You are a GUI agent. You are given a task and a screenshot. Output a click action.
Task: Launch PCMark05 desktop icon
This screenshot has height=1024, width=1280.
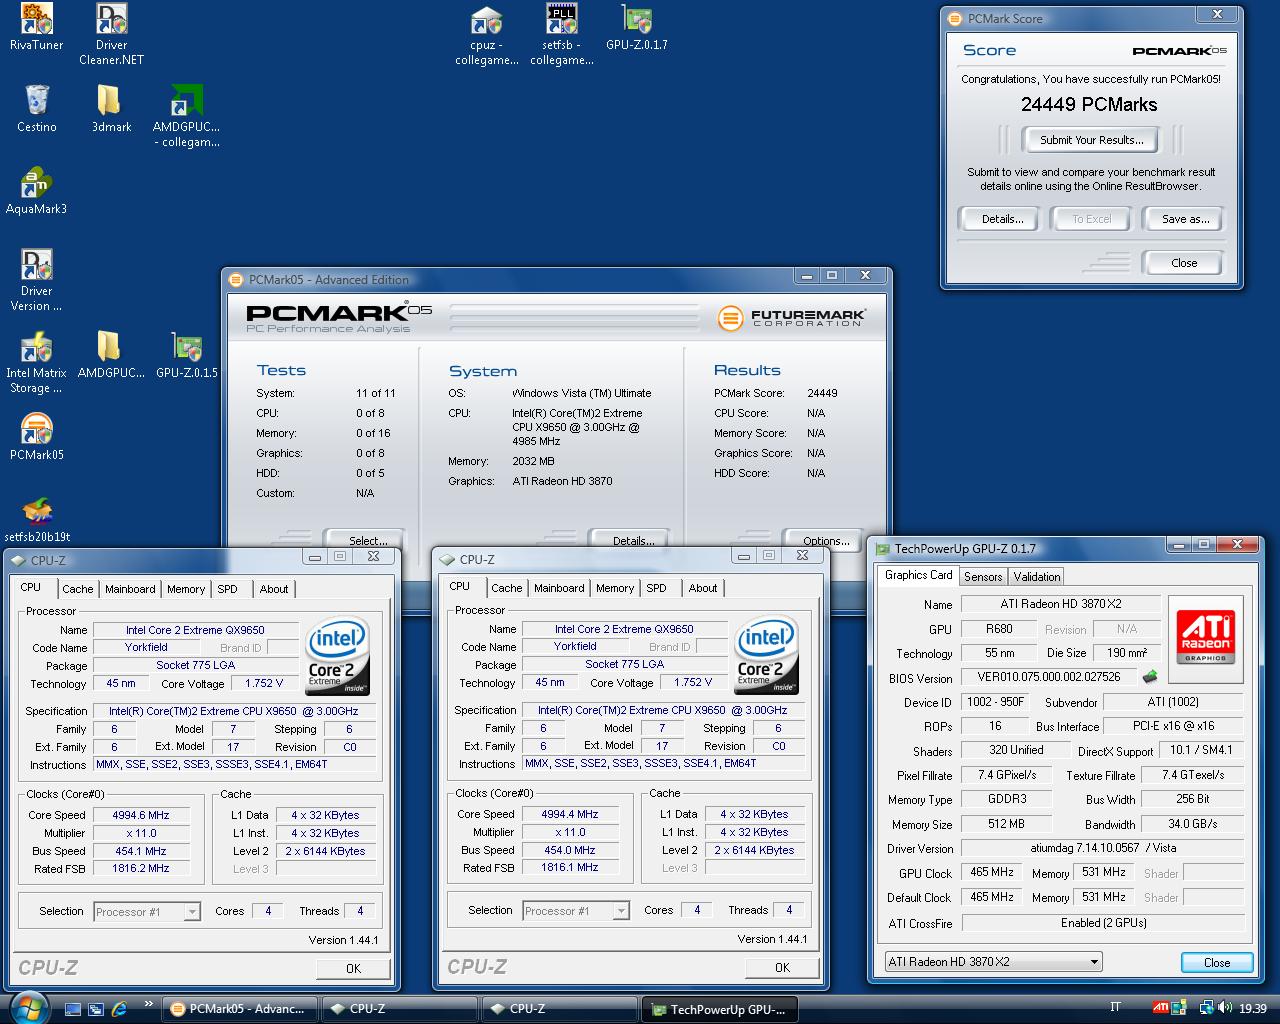point(37,429)
